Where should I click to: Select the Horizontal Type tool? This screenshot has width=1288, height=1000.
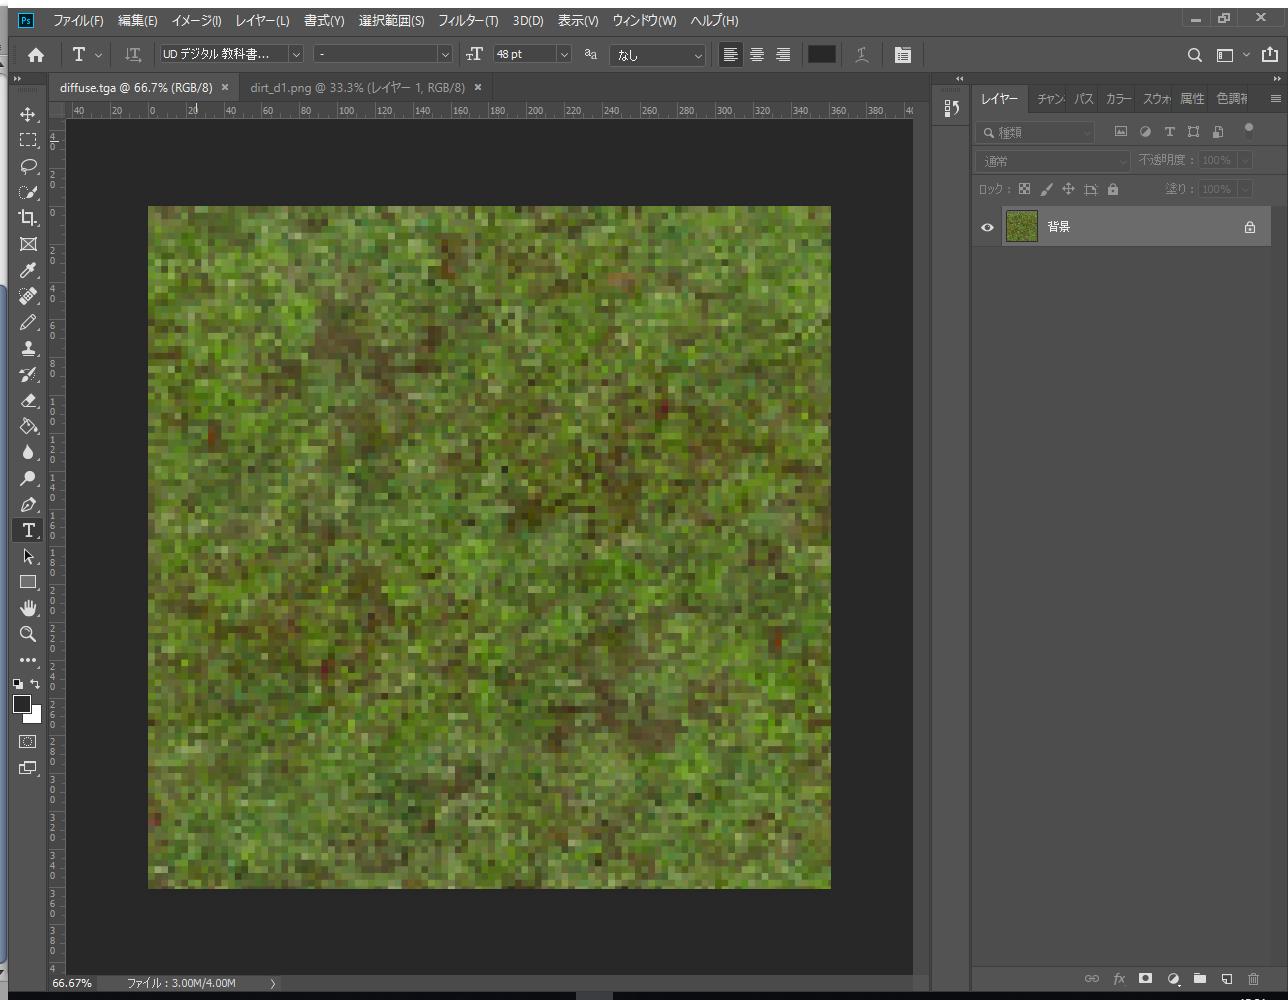pyautogui.click(x=28, y=530)
